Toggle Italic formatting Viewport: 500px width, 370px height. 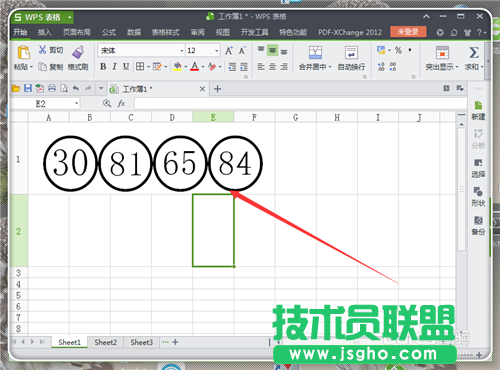click(114, 67)
